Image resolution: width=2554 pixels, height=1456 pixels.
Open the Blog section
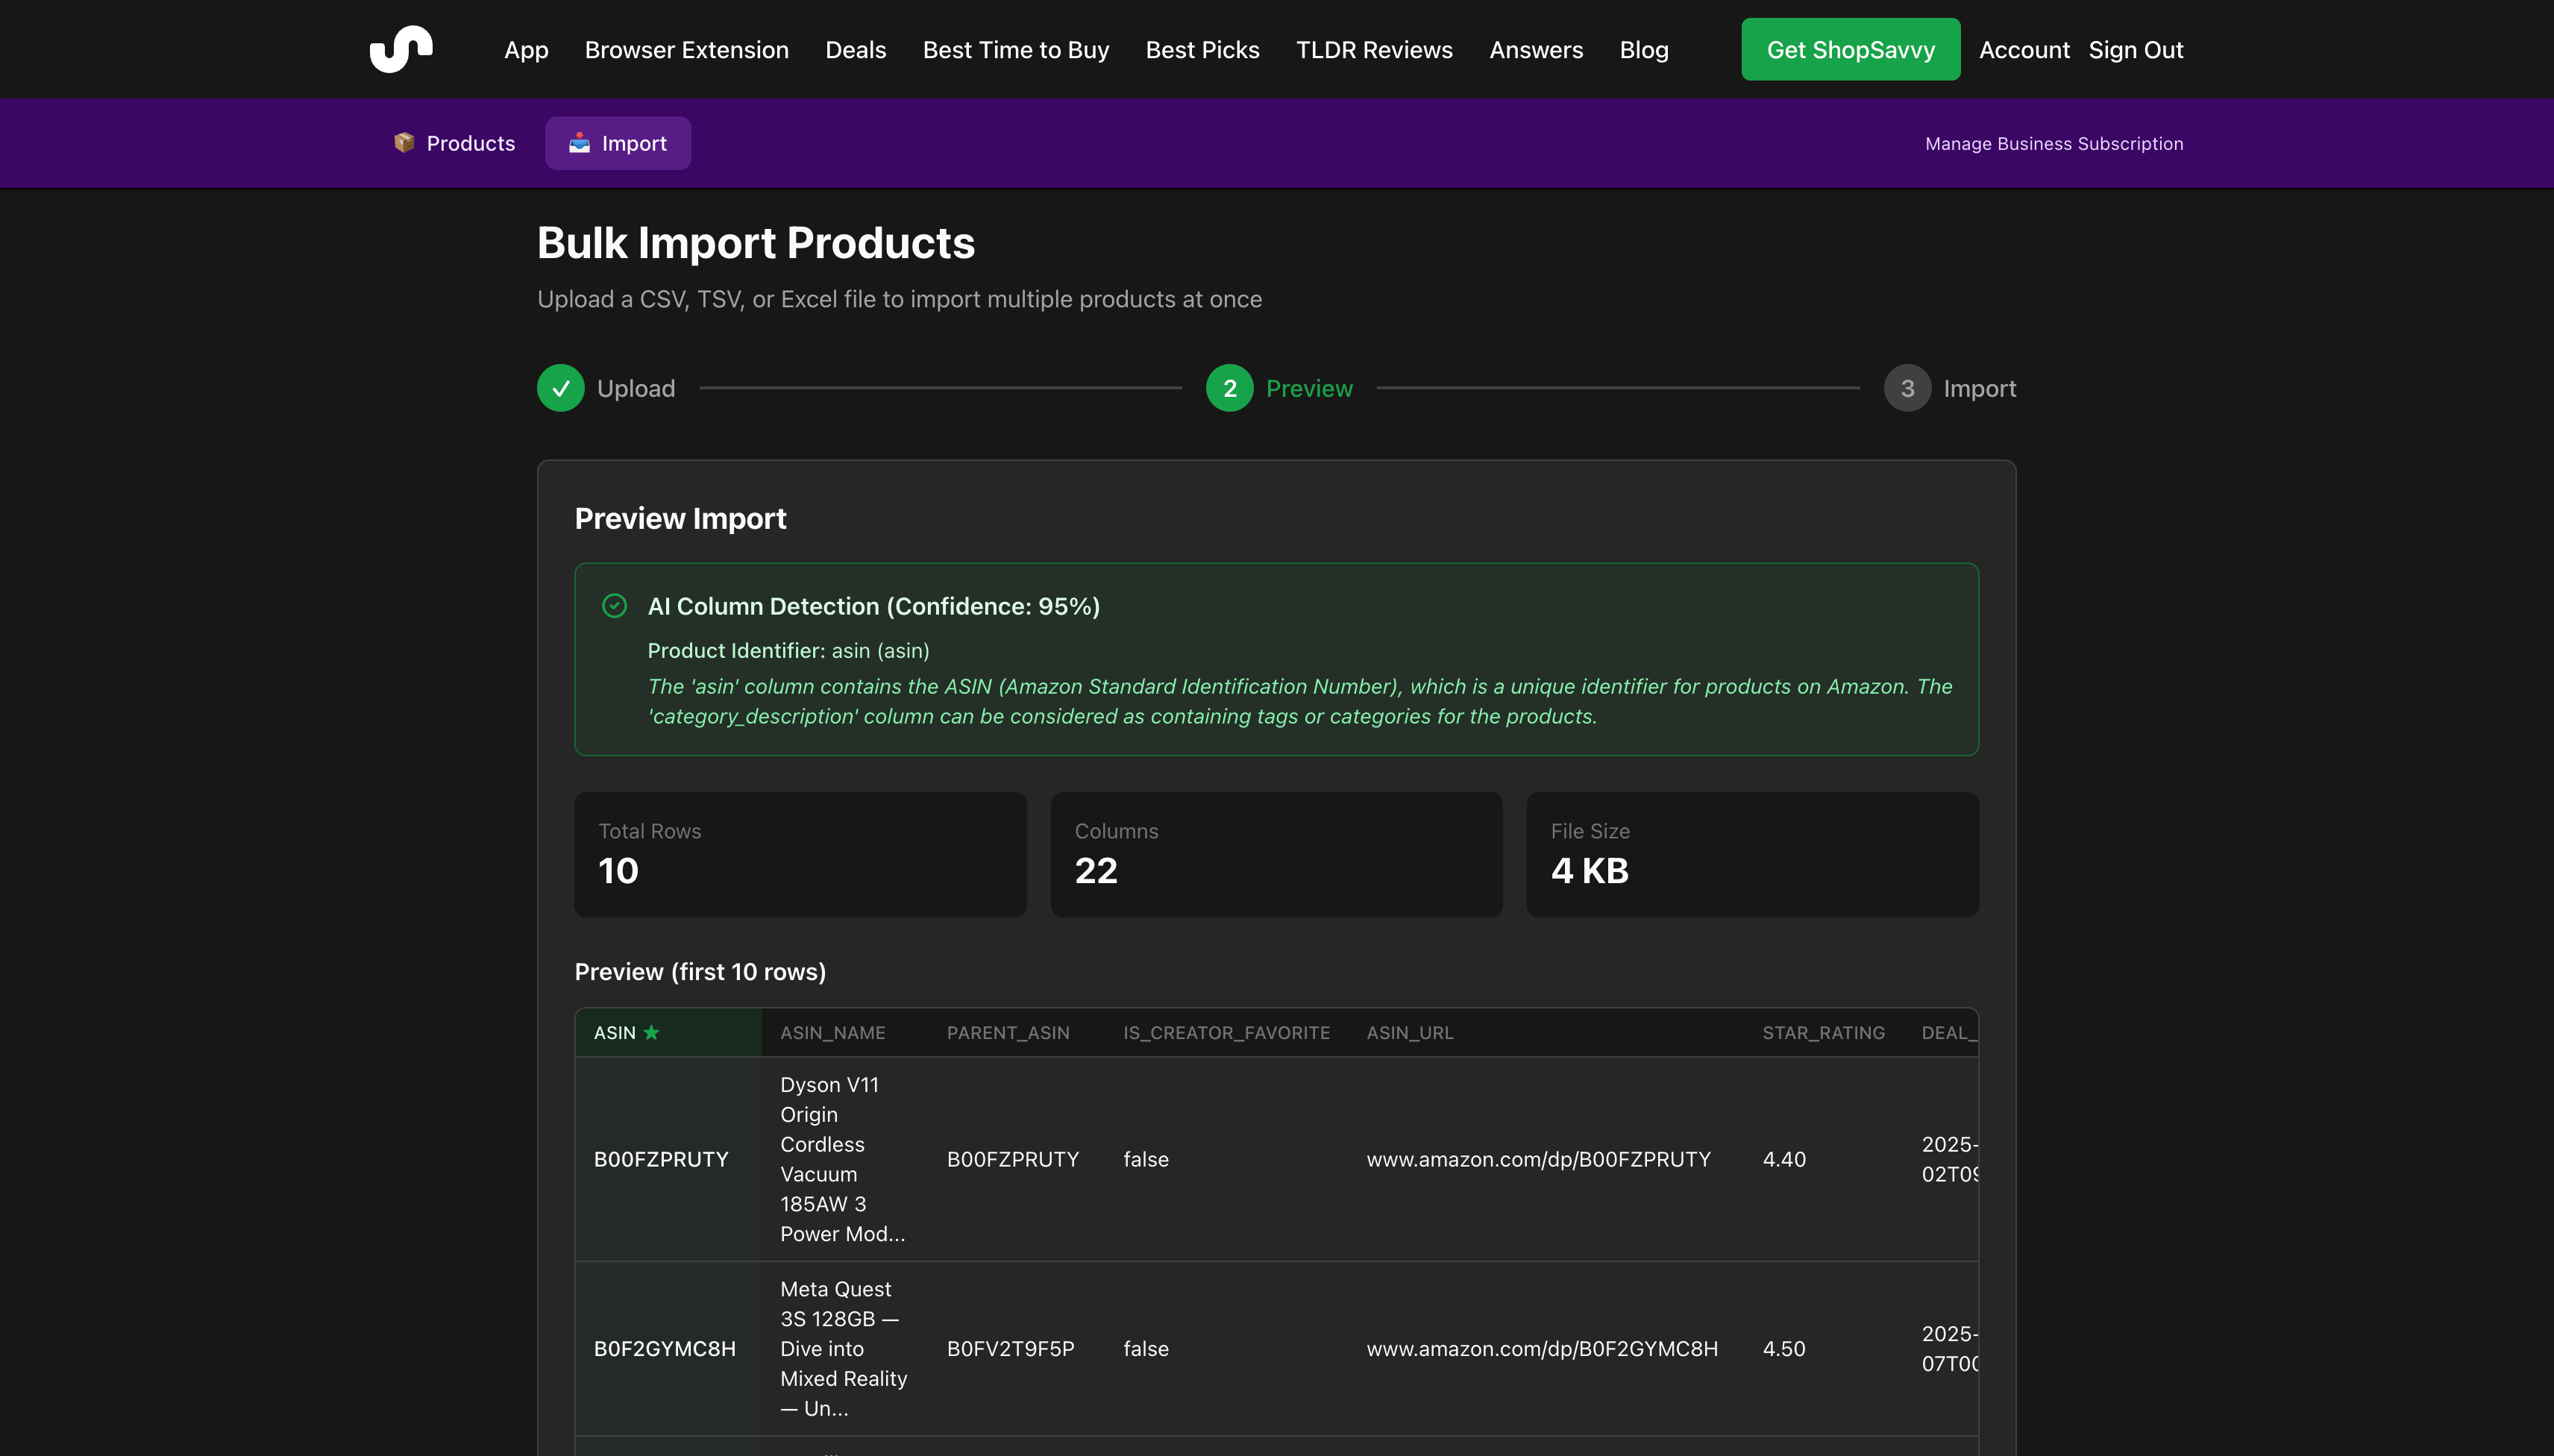tap(1643, 49)
